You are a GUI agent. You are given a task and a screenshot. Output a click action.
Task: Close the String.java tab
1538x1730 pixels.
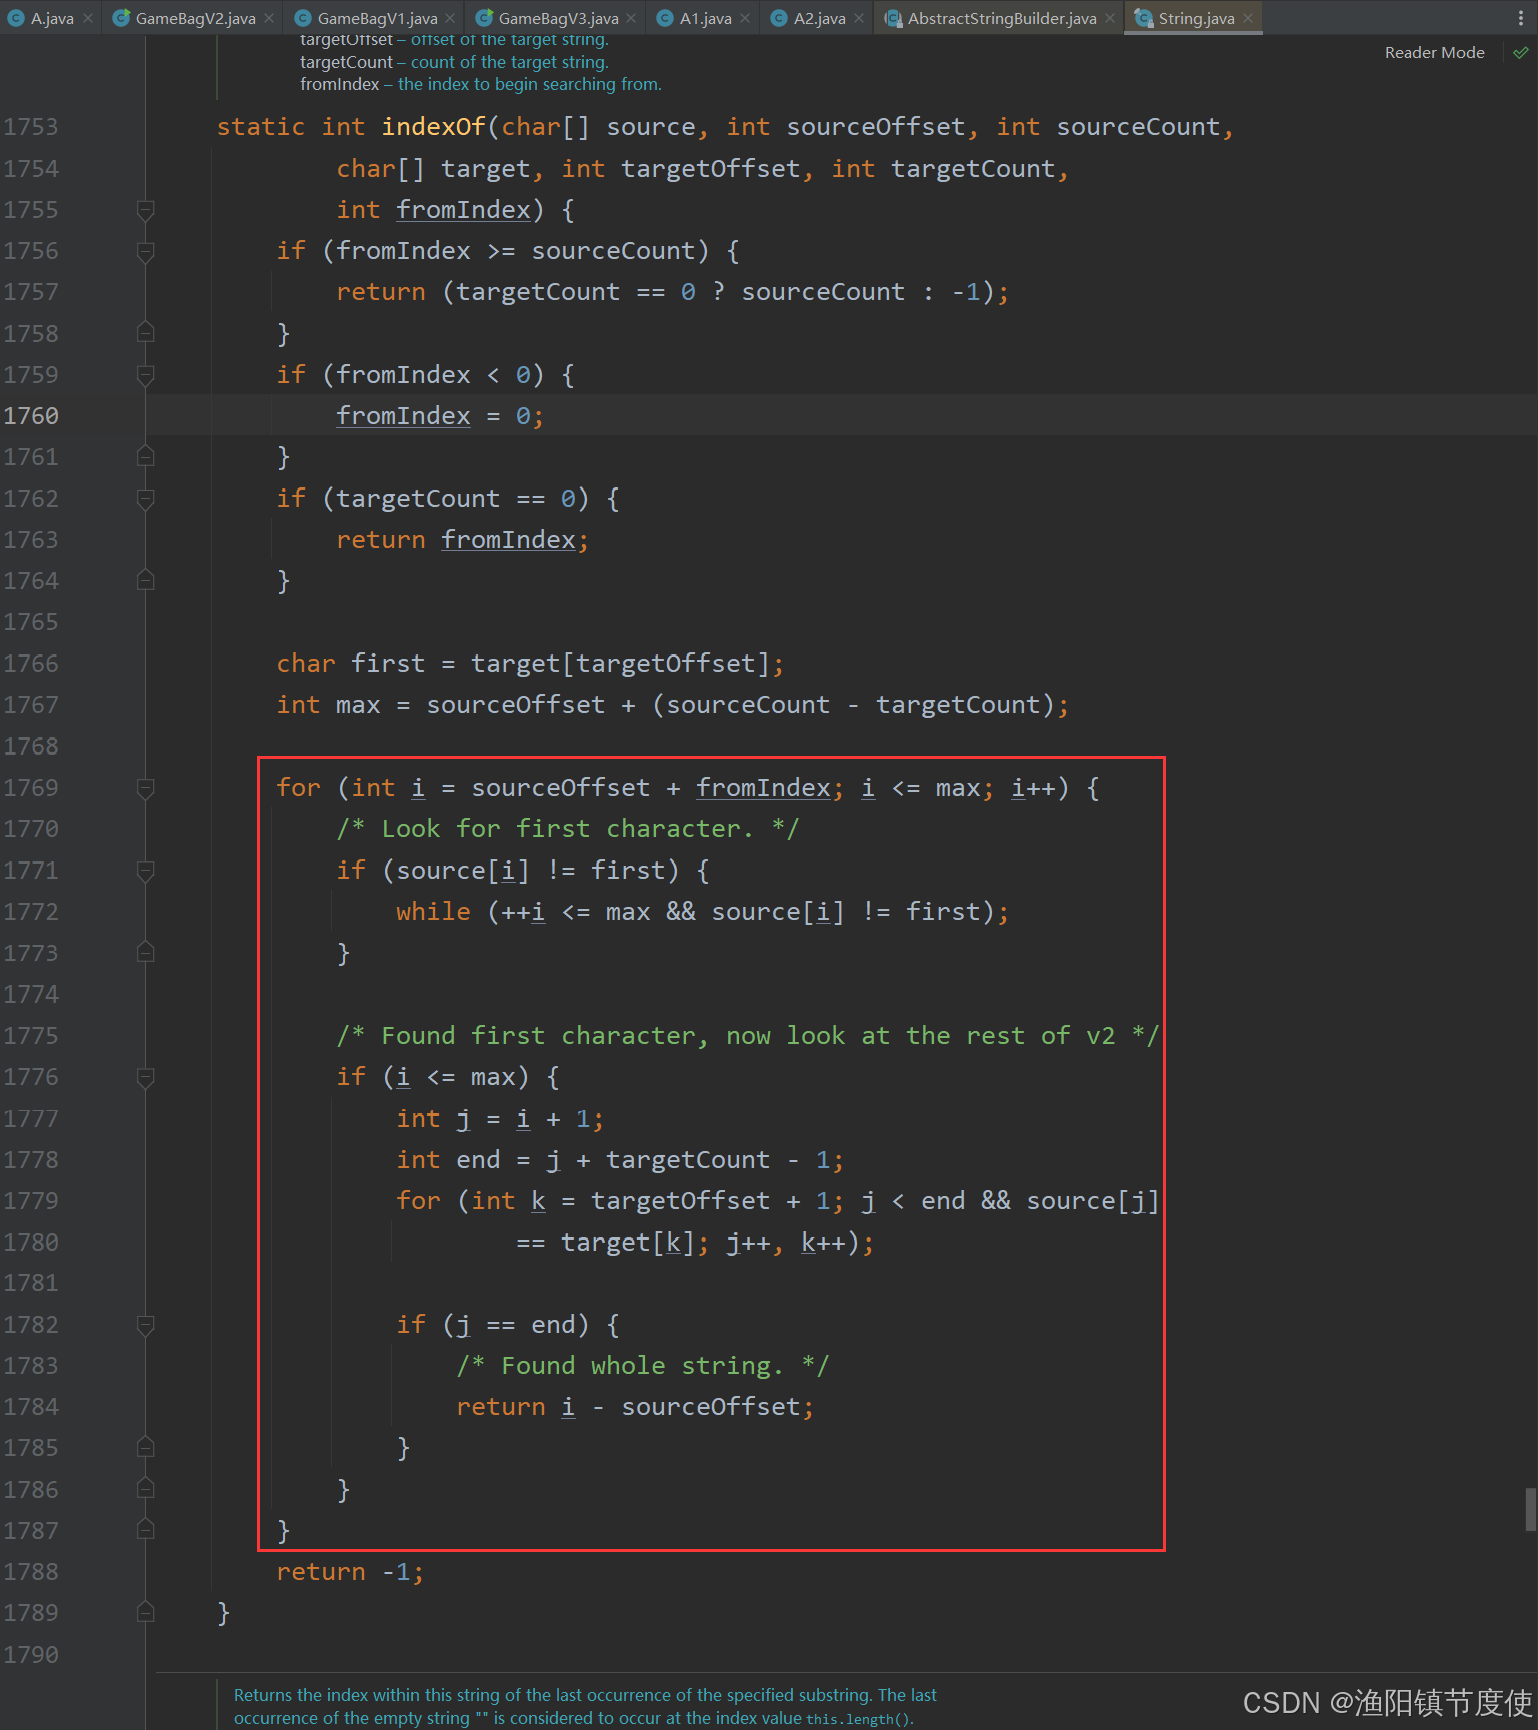point(1248,18)
